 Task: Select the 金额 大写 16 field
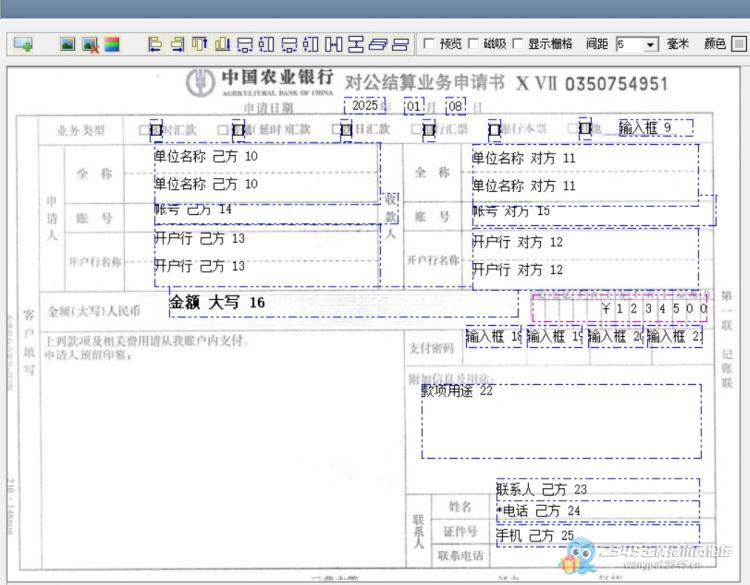pyautogui.click(x=343, y=302)
